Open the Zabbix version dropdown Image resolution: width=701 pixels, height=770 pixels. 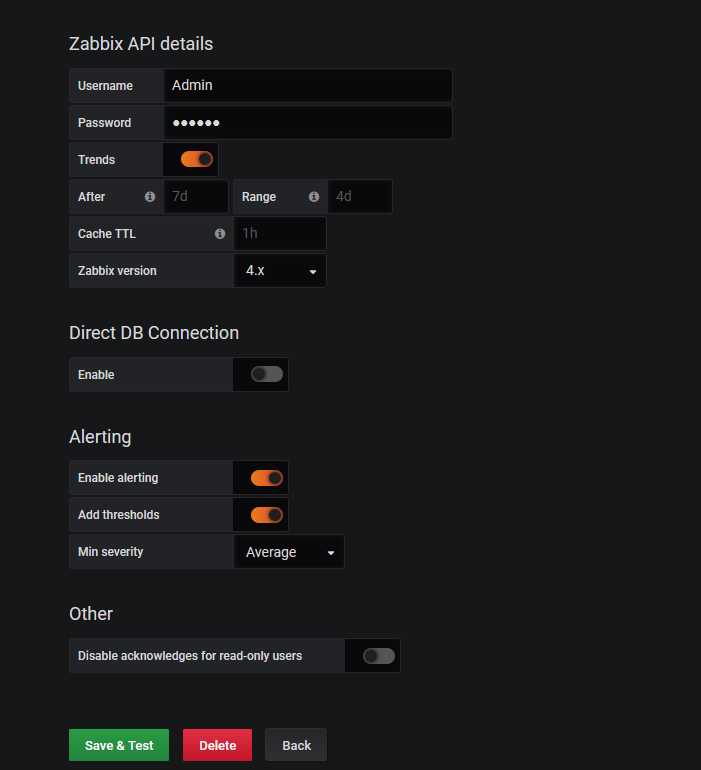click(280, 271)
